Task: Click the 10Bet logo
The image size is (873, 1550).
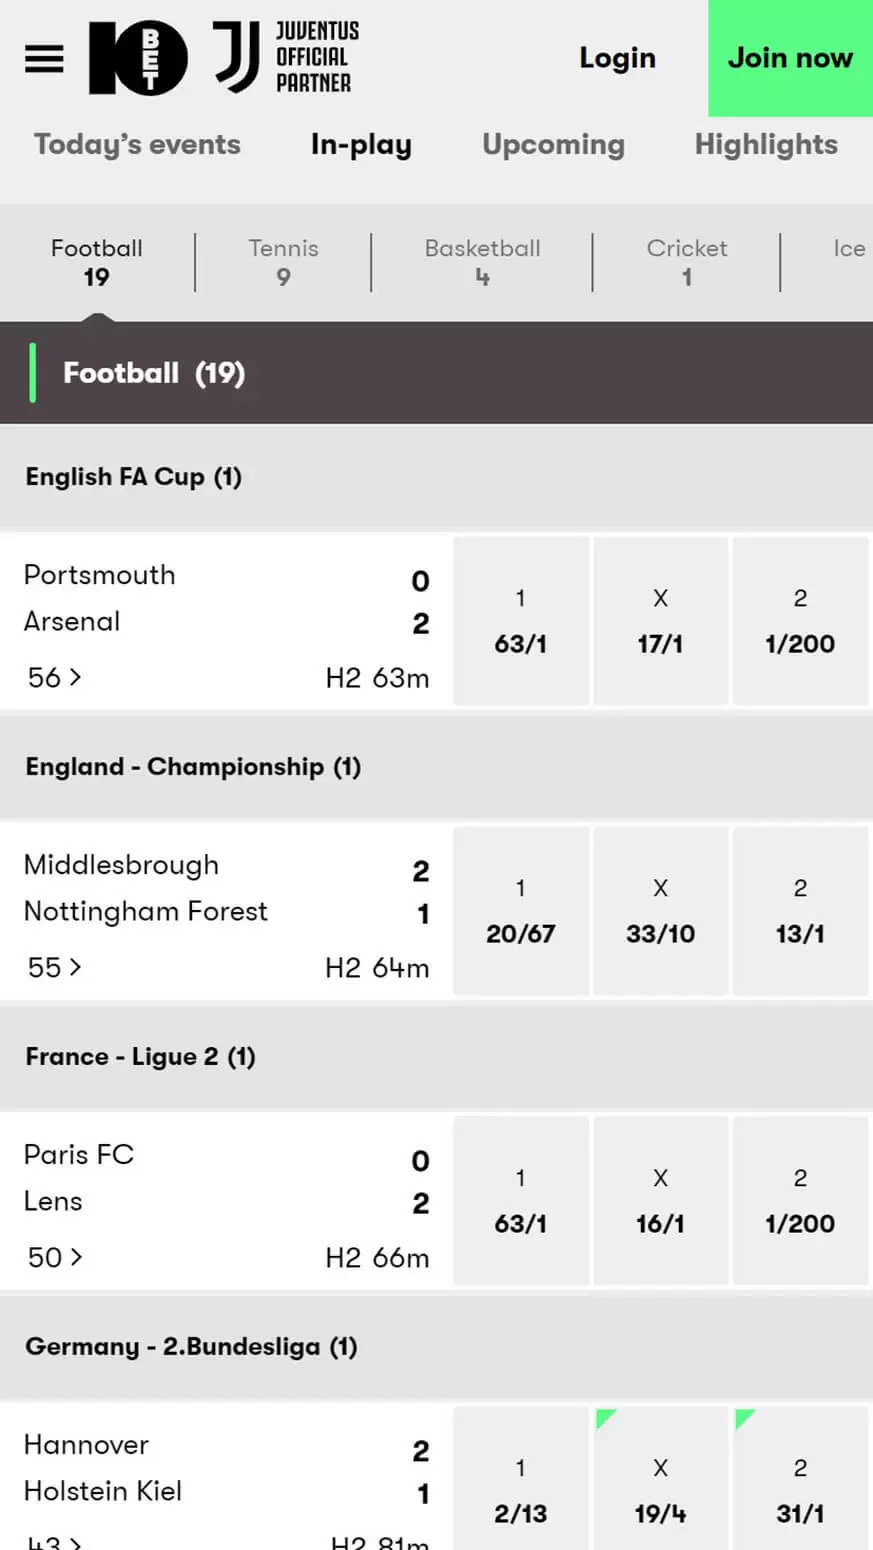Action: coord(138,58)
